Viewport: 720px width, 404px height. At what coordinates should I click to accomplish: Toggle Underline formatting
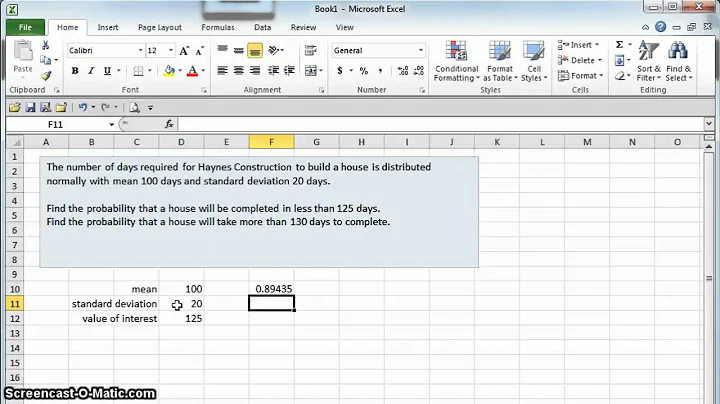pyautogui.click(x=107, y=71)
